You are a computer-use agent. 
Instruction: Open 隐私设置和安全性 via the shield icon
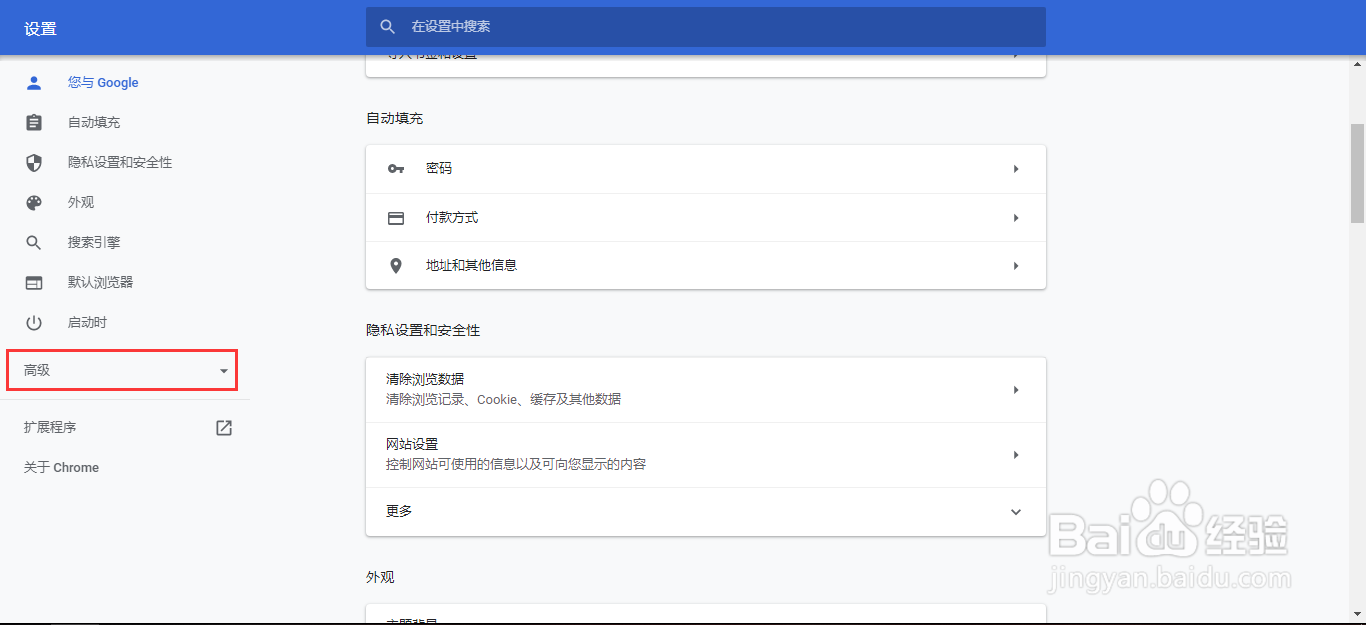pyautogui.click(x=33, y=162)
